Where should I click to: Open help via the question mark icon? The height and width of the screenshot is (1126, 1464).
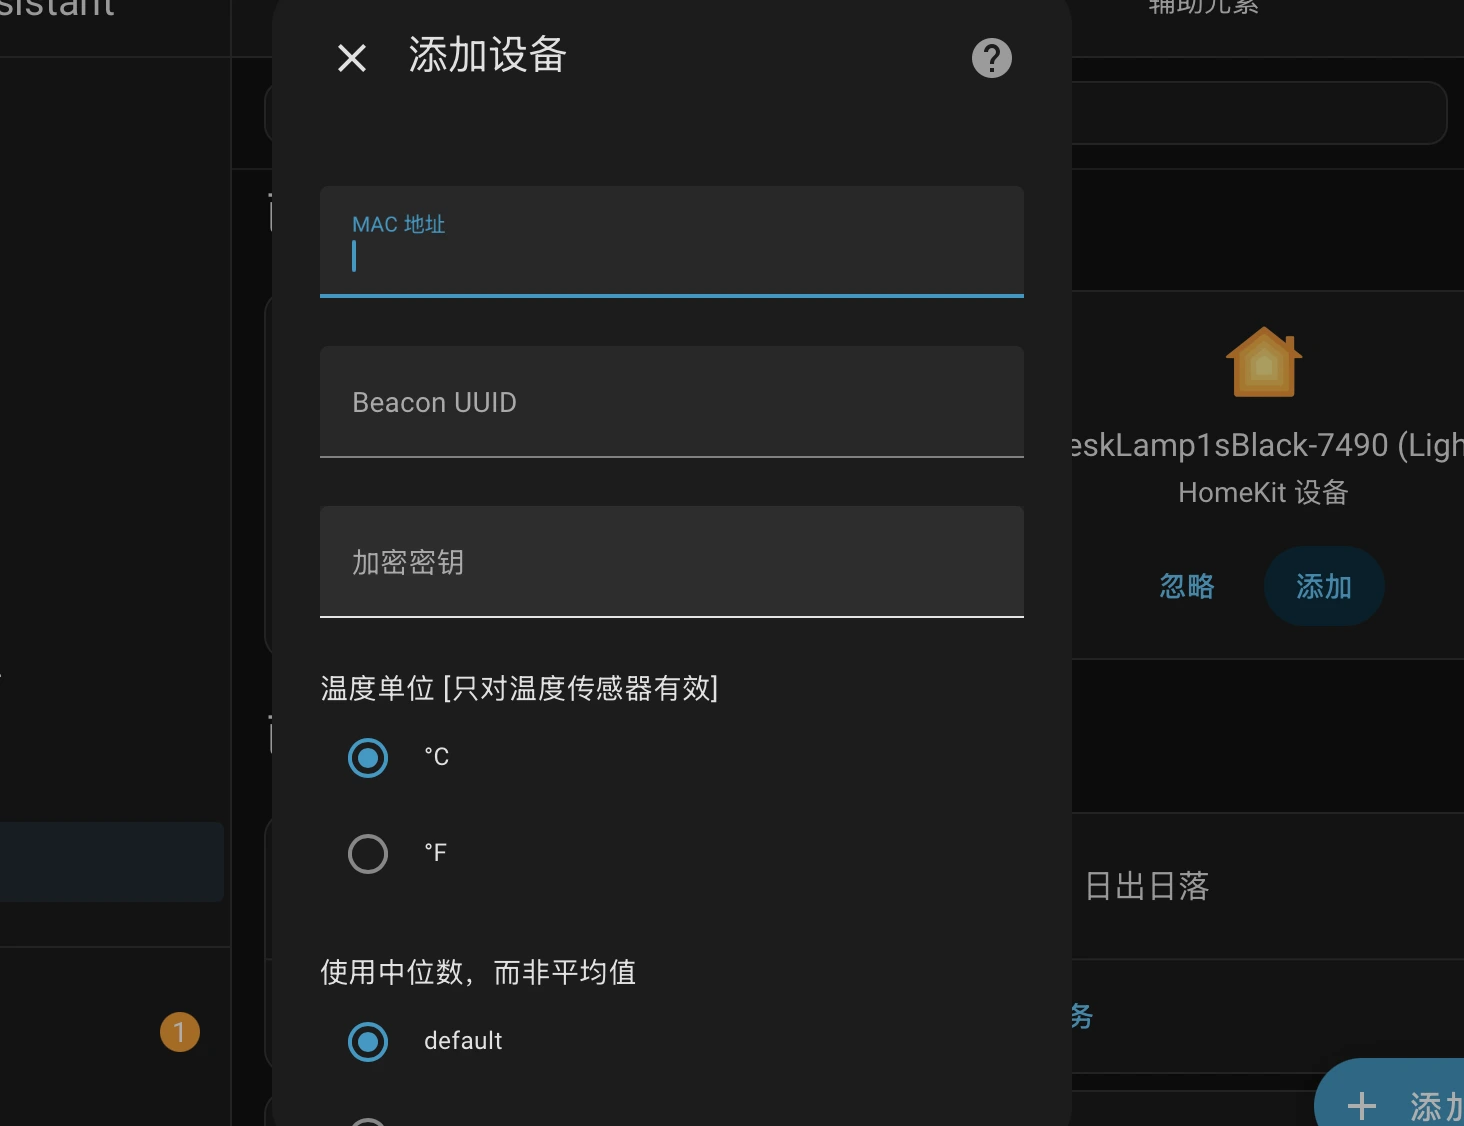pos(991,58)
